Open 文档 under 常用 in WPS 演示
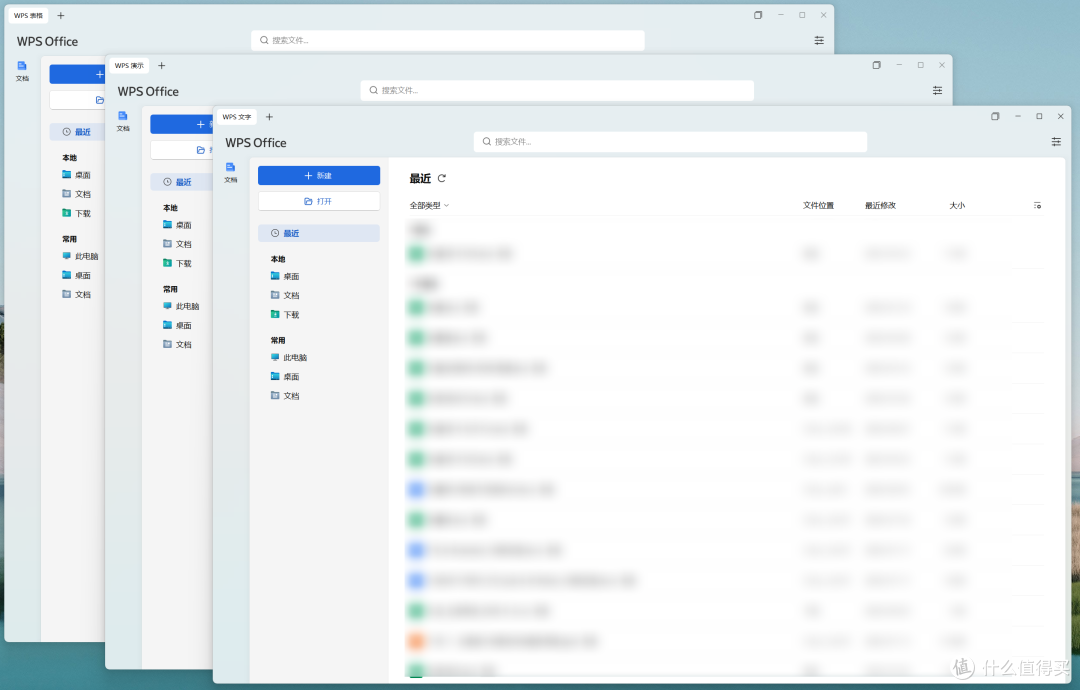The image size is (1080, 690). 178,344
